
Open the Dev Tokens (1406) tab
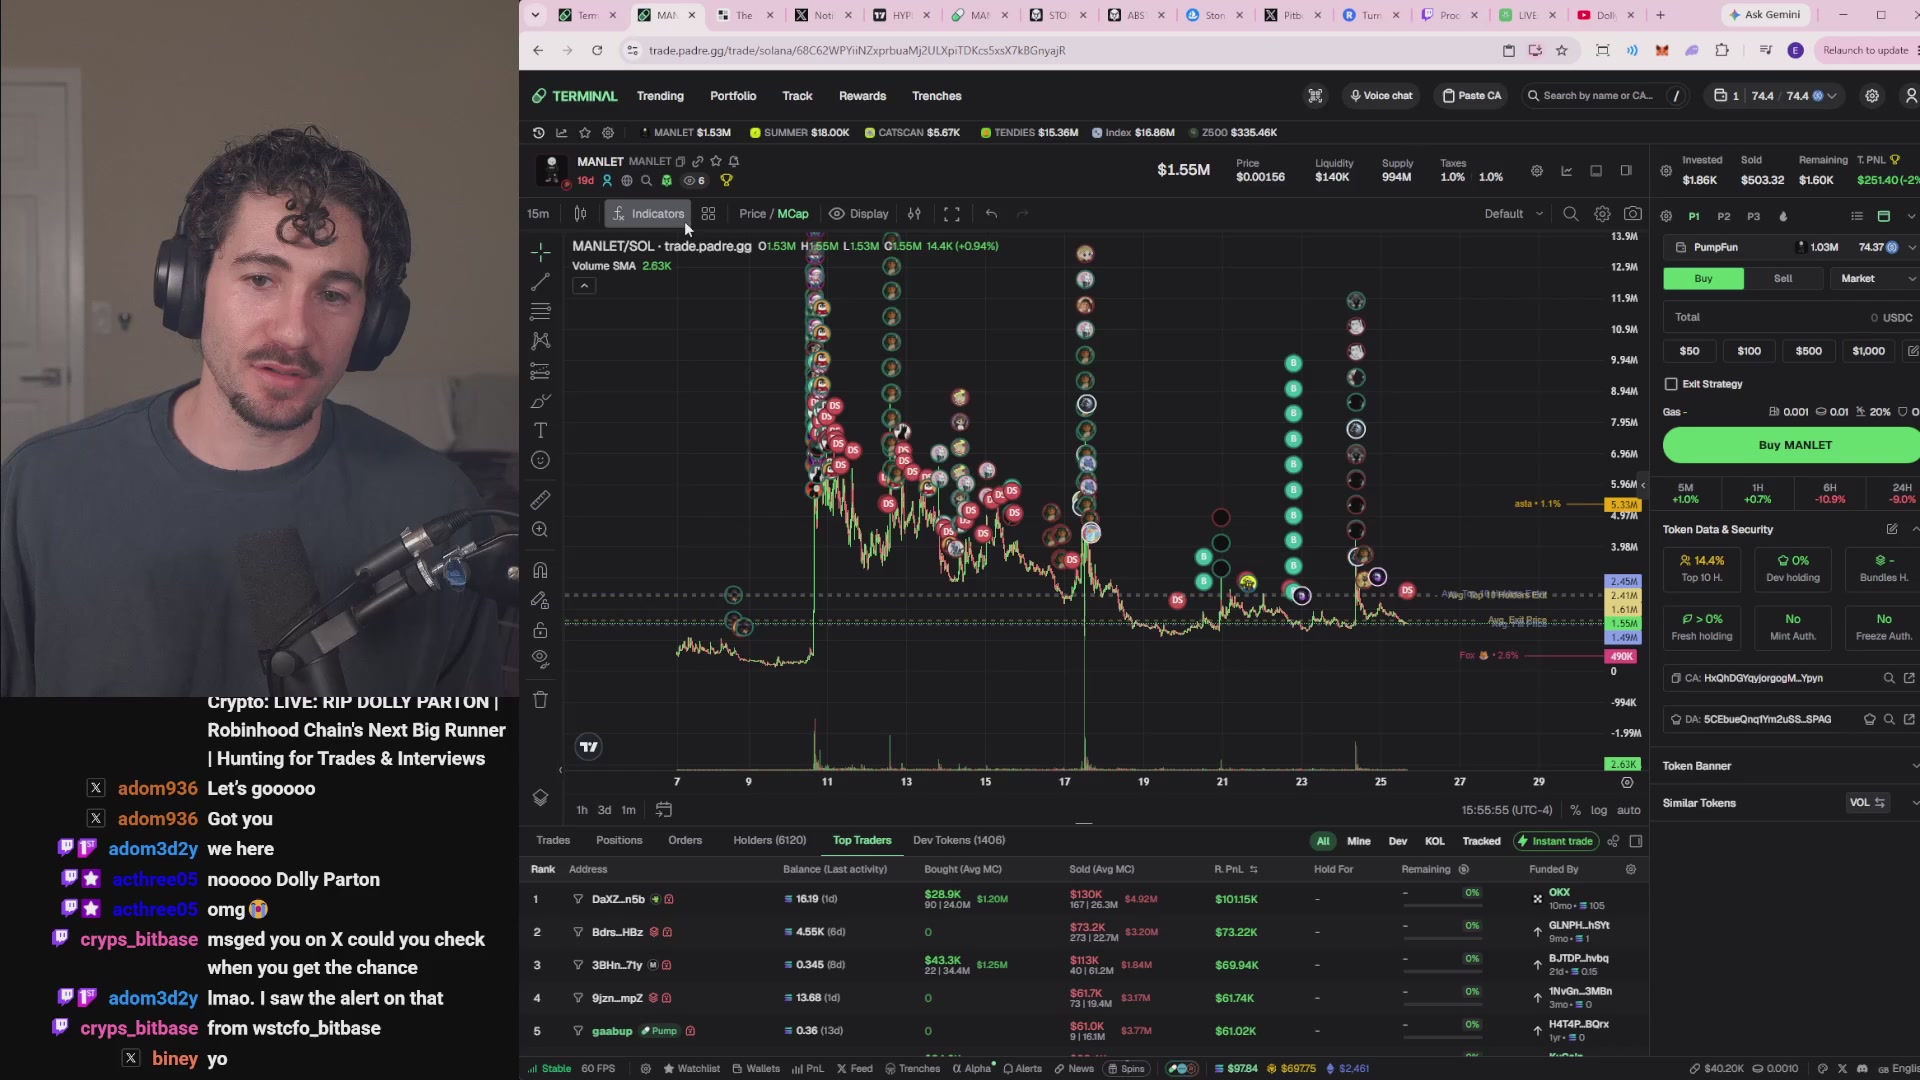(x=959, y=841)
